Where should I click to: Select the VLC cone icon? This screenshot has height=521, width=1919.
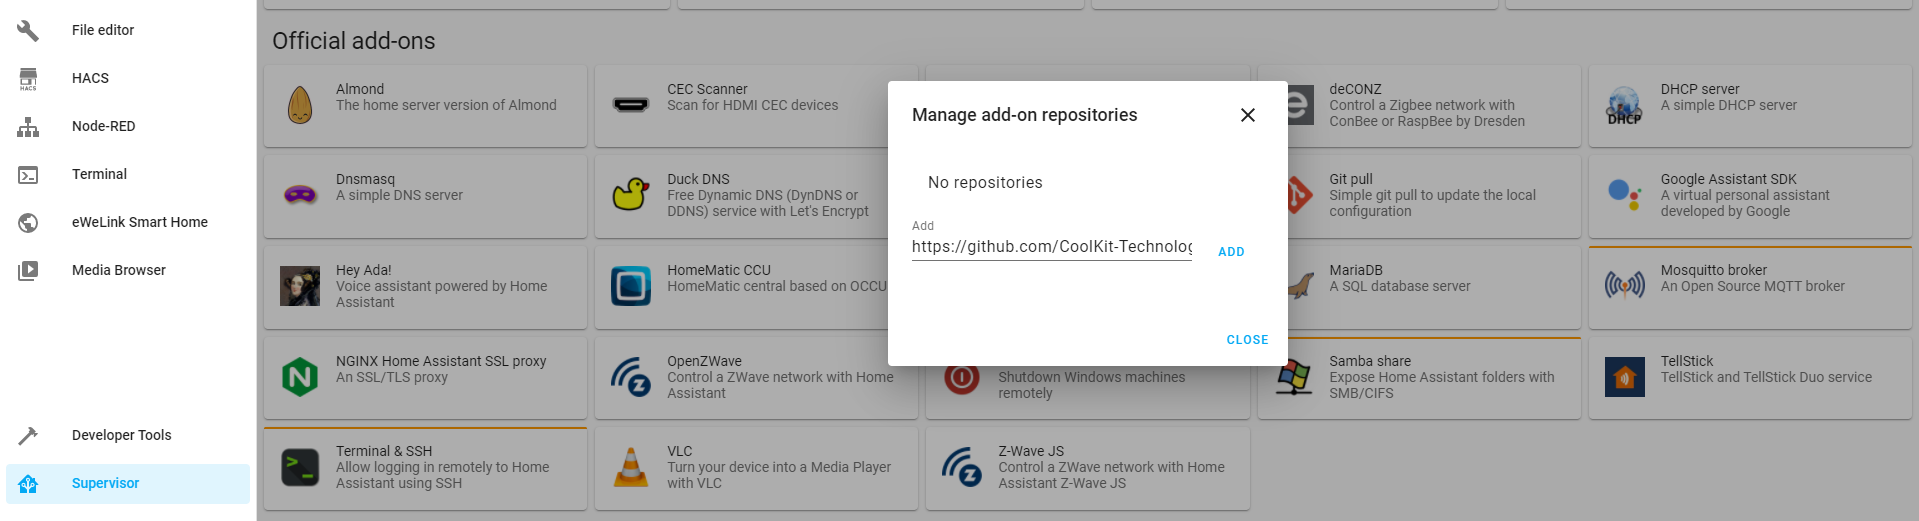[x=630, y=467]
